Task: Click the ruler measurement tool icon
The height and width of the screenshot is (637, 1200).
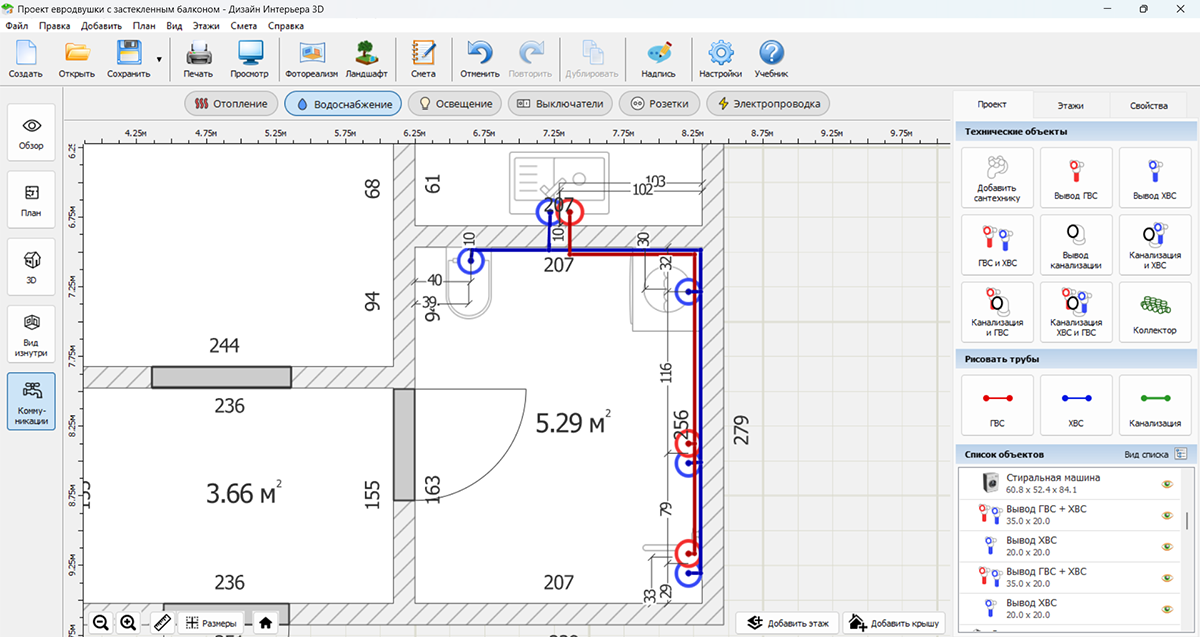Action: point(163,622)
